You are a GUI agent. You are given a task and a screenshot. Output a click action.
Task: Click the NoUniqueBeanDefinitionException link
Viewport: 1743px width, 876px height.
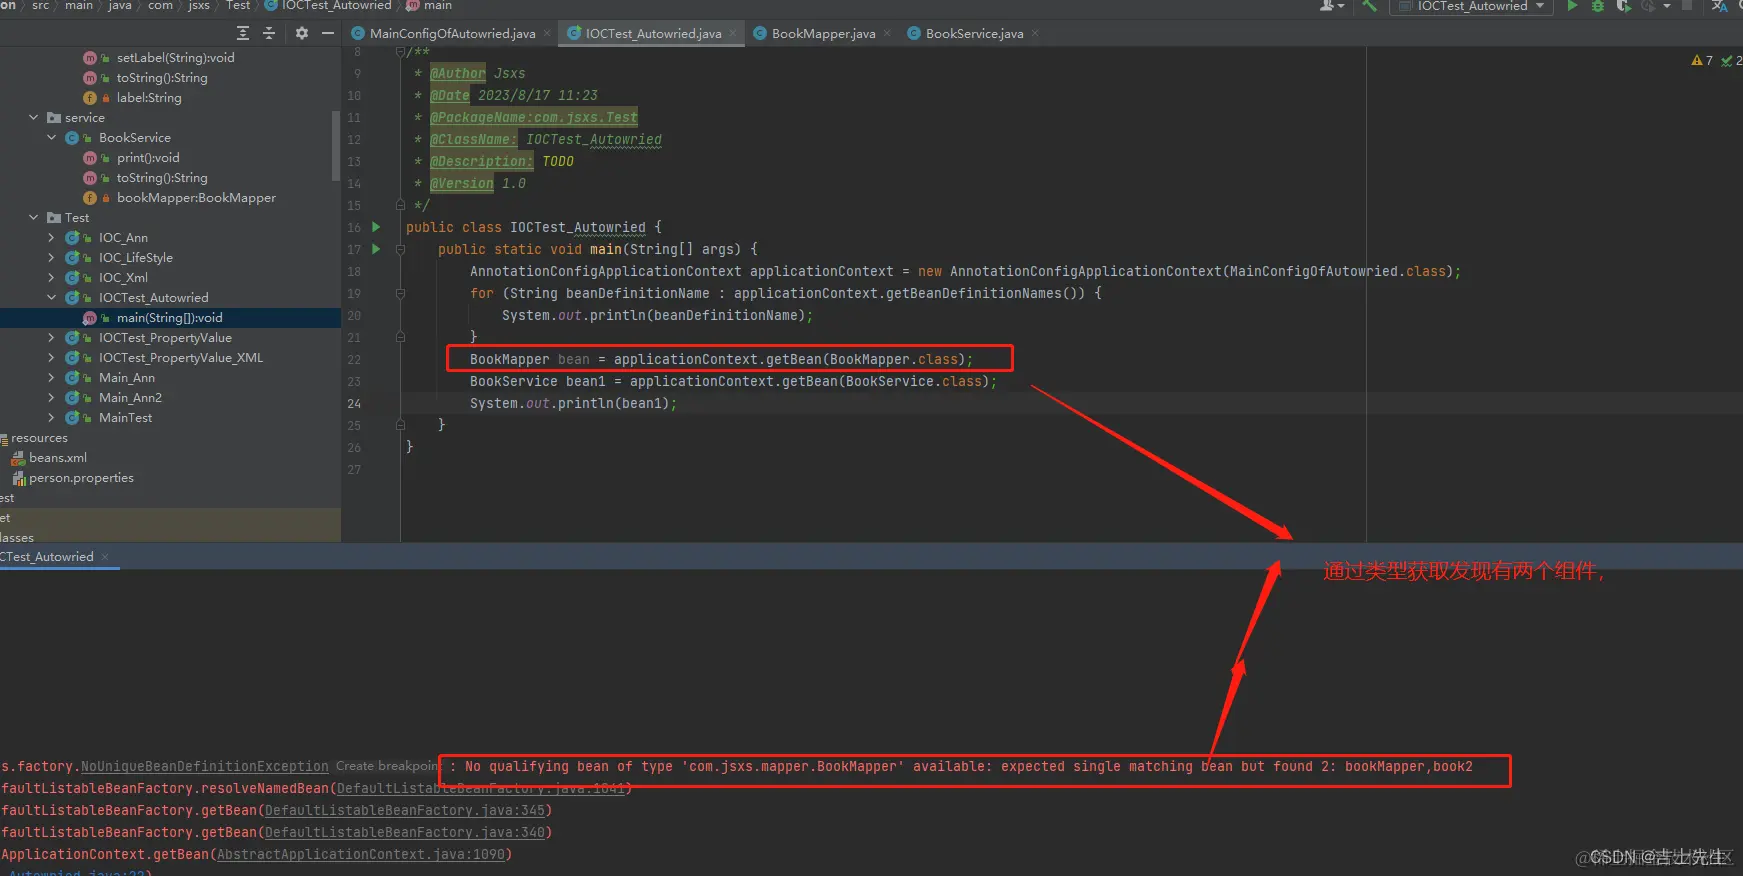click(x=205, y=767)
